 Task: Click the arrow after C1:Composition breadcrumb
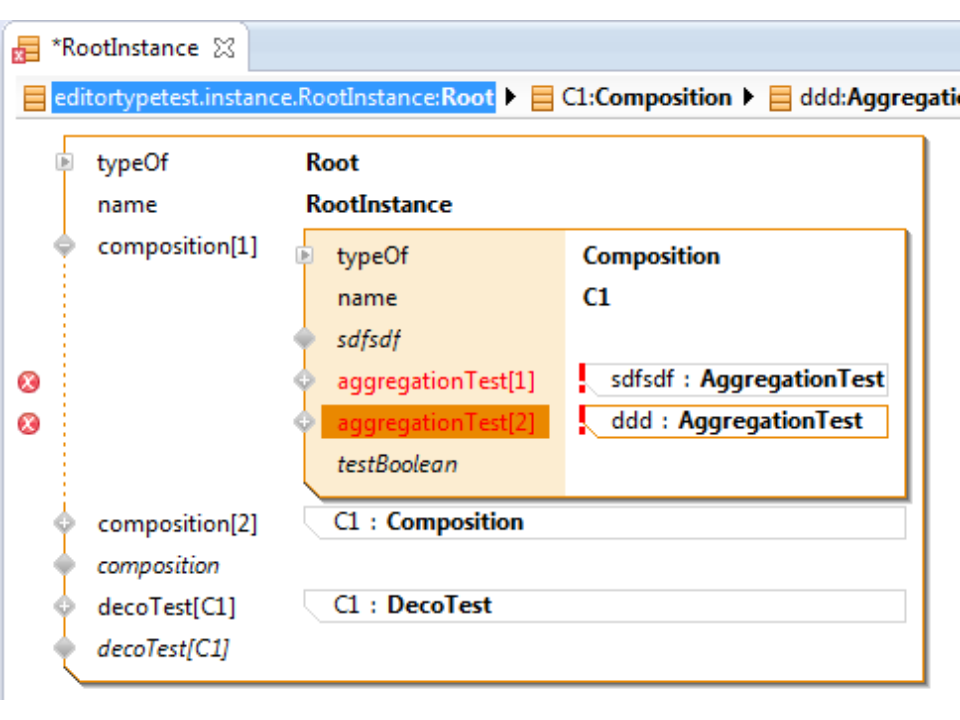tap(749, 98)
